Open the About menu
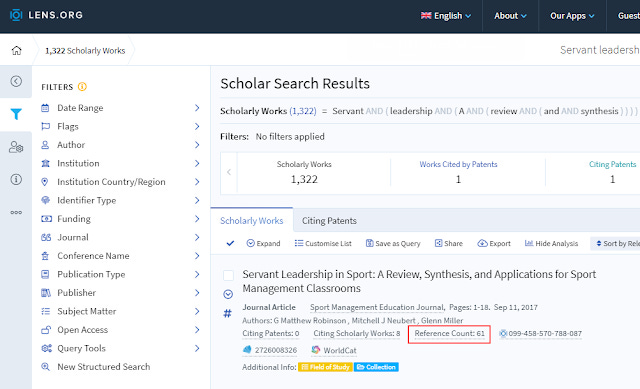This screenshot has height=389, width=640. (510, 16)
